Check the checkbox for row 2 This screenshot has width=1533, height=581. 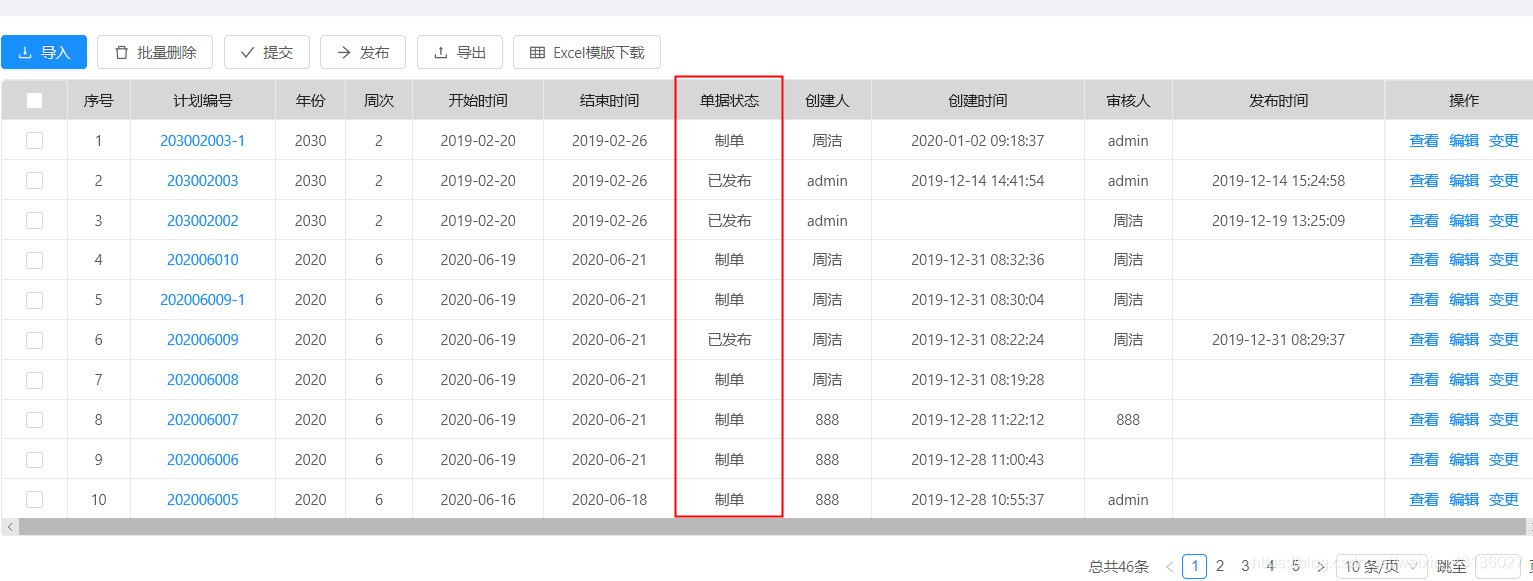34,180
